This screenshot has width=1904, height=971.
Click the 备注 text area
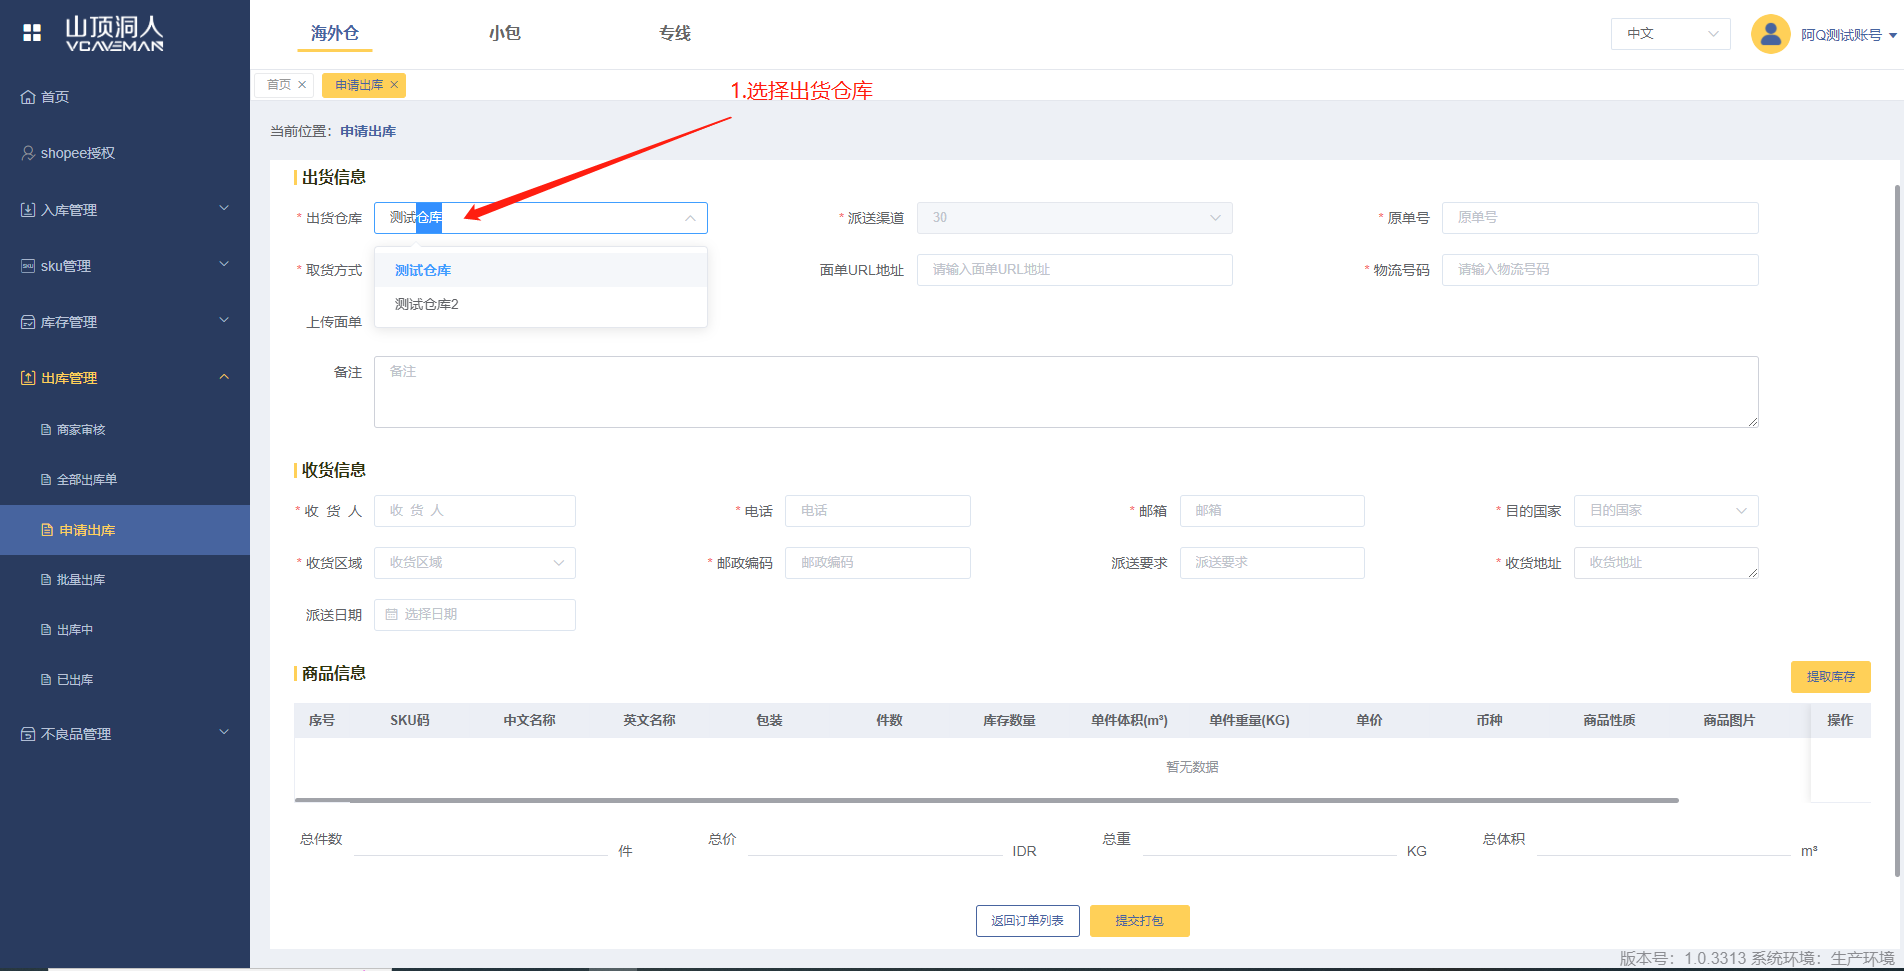click(1065, 392)
